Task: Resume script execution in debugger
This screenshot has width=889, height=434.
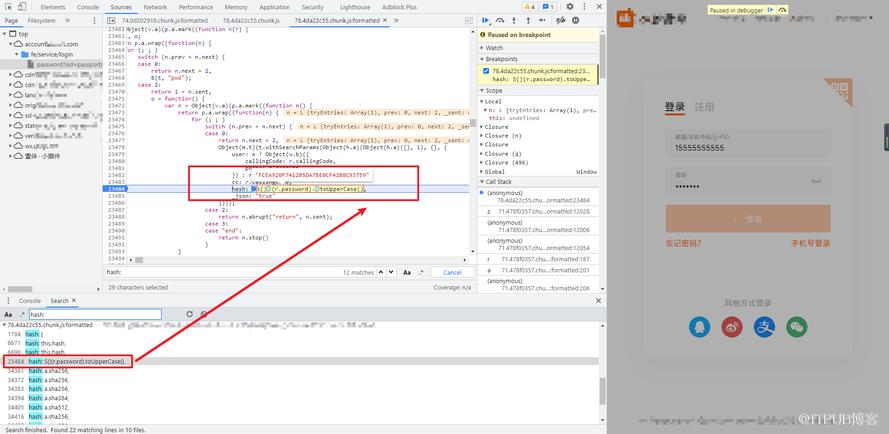Action: (486, 20)
